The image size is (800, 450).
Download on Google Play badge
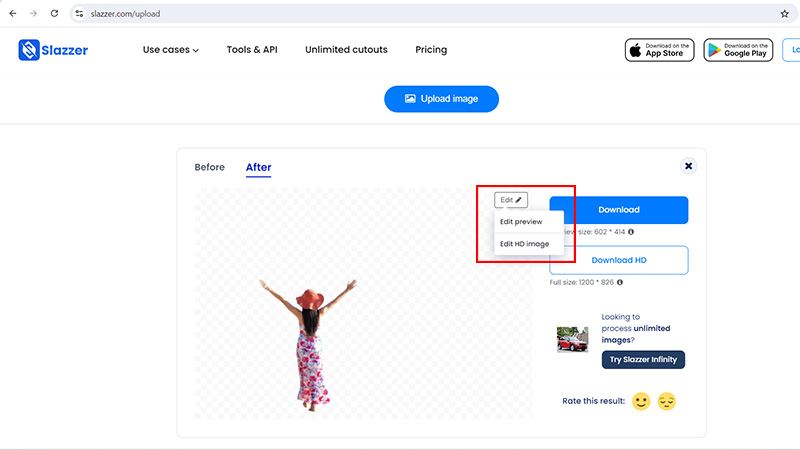coord(738,50)
